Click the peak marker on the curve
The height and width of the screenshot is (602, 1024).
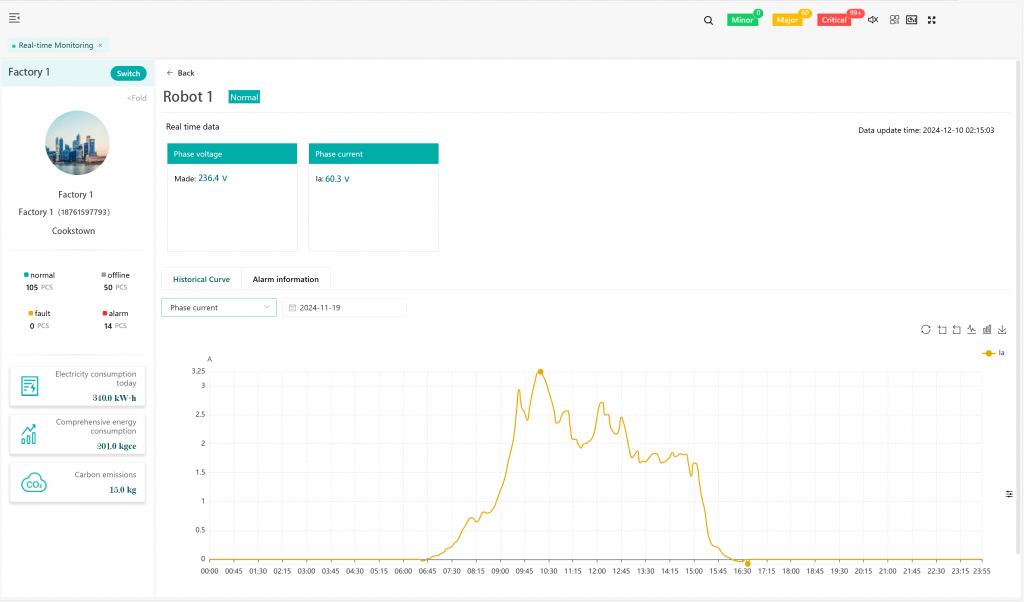540,371
